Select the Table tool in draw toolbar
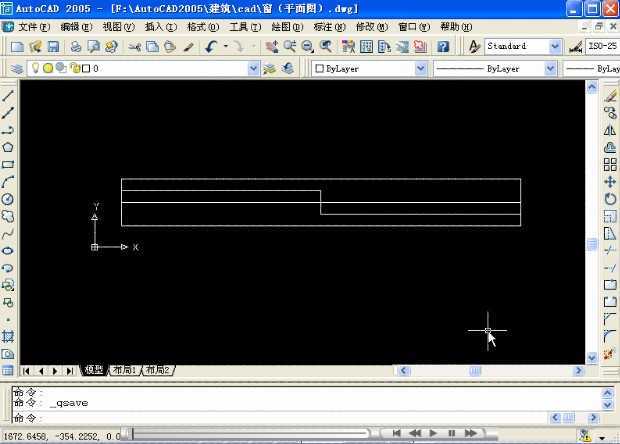Image resolution: width=620 pixels, height=444 pixels. [x=8, y=370]
